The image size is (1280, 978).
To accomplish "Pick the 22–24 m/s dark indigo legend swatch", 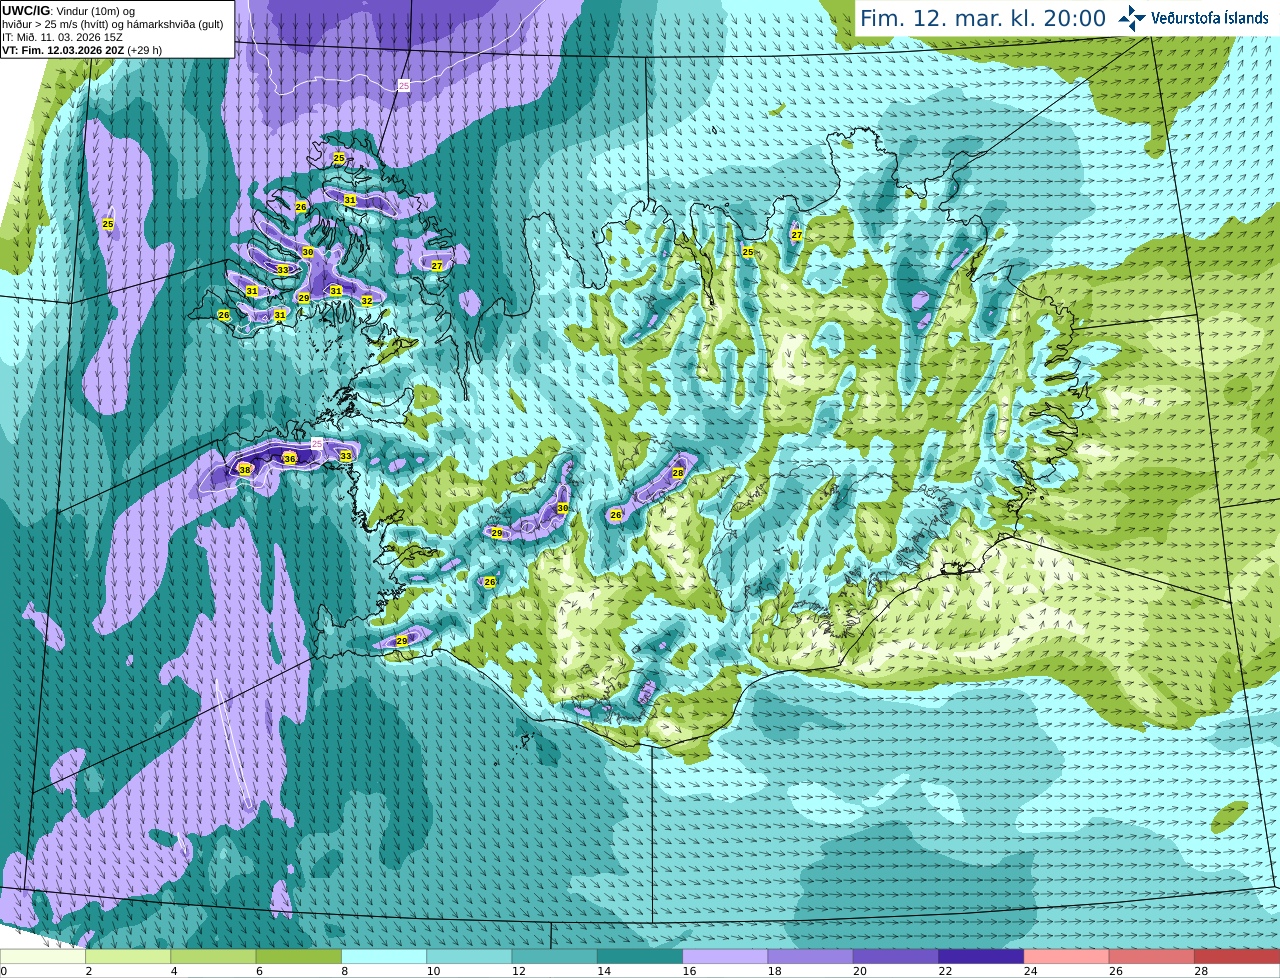I will 981,956.
